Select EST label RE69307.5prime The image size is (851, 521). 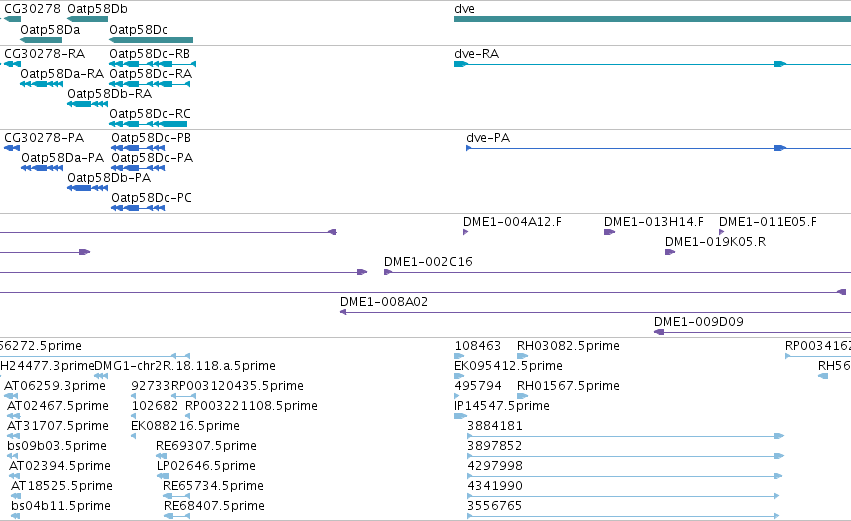pos(206,446)
